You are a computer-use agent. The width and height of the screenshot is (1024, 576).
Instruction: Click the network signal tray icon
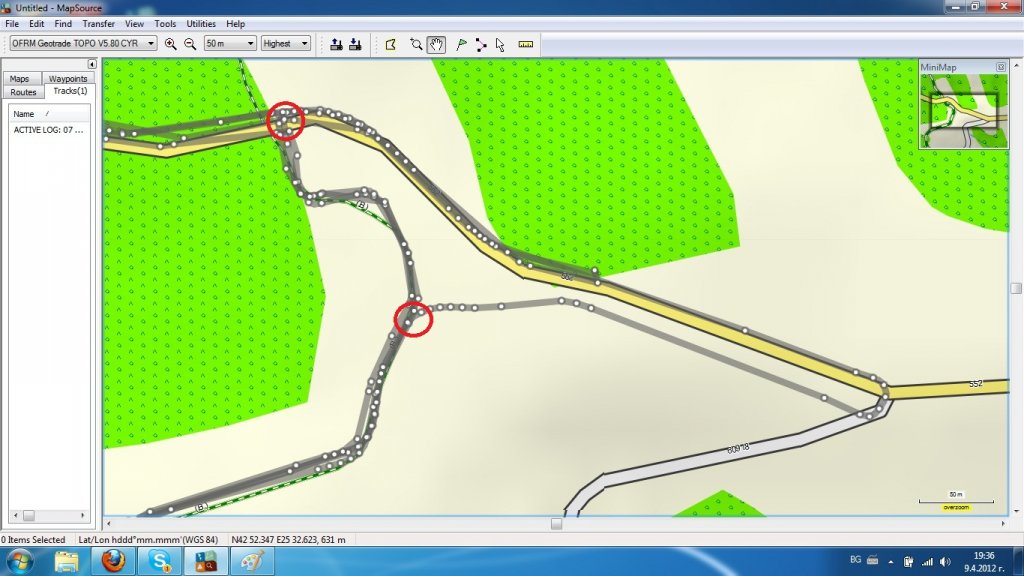click(927, 562)
